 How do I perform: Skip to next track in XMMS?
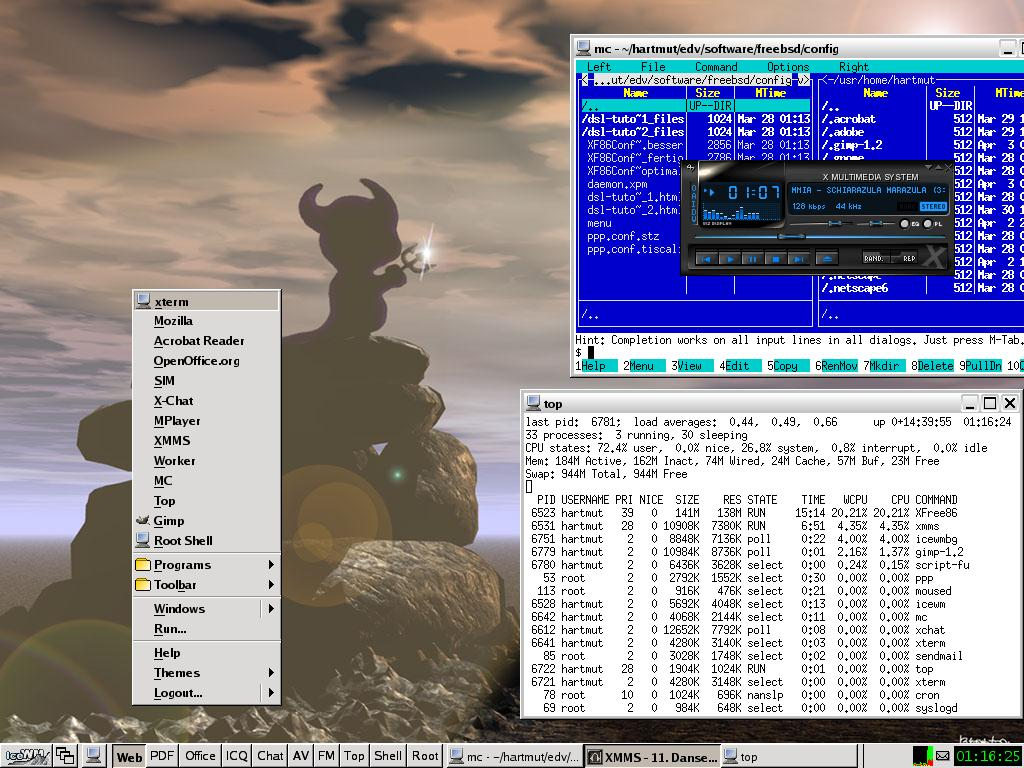[797, 259]
